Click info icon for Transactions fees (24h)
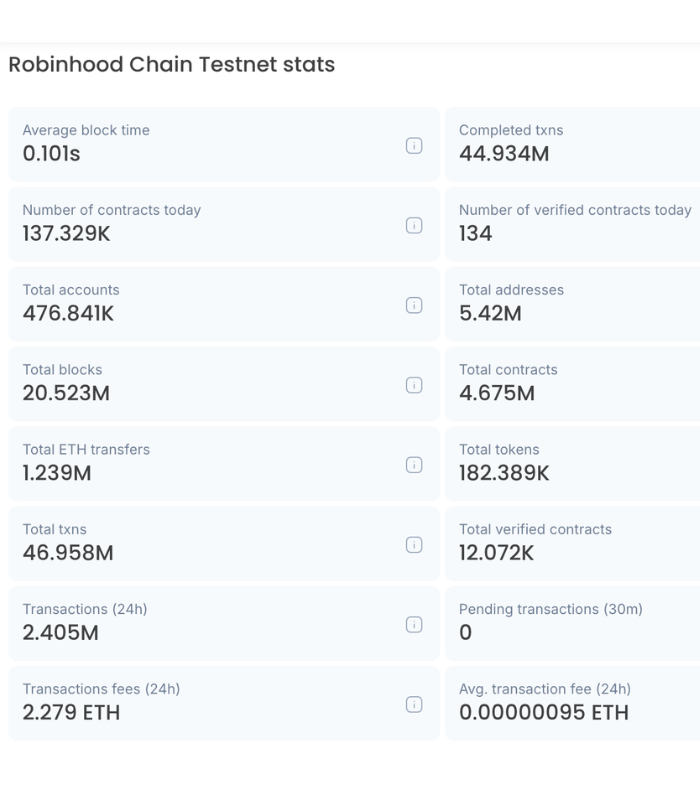The height and width of the screenshot is (800, 700). 414,705
